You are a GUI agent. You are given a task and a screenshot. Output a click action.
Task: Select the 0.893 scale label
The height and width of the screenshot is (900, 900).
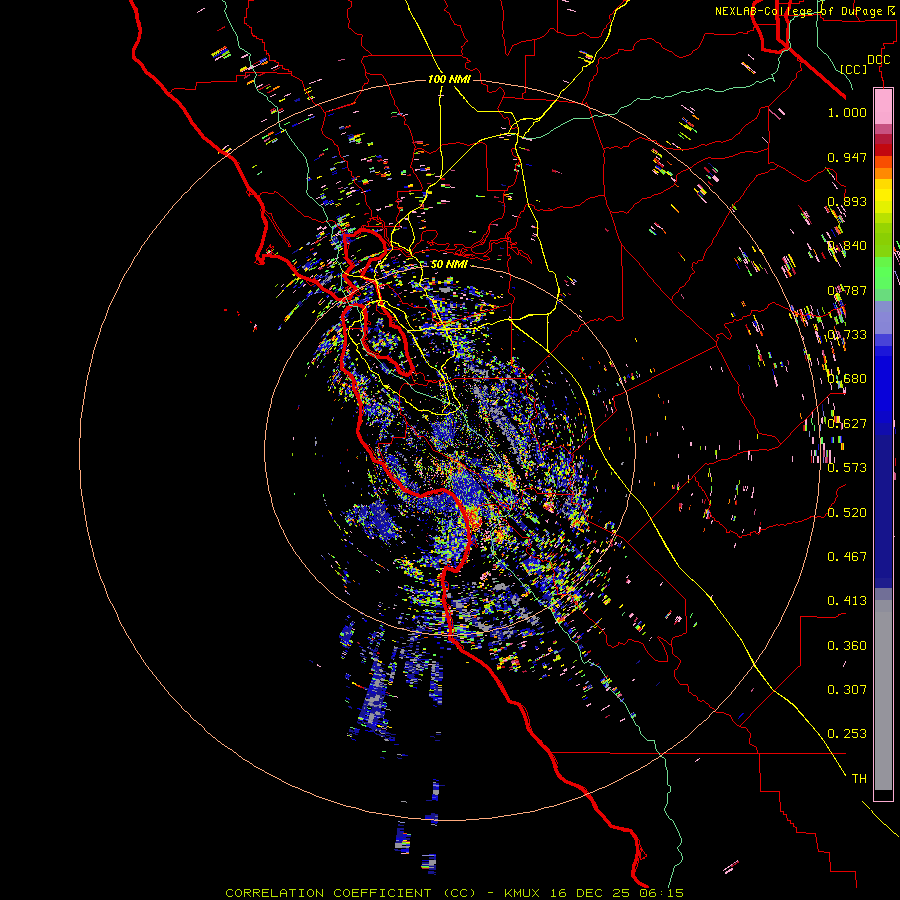(847, 201)
